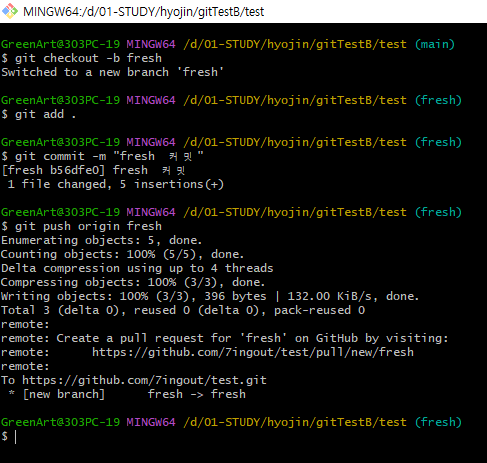Click the final prompt's '(fresh)' branch label

pyautogui.click(x=438, y=422)
